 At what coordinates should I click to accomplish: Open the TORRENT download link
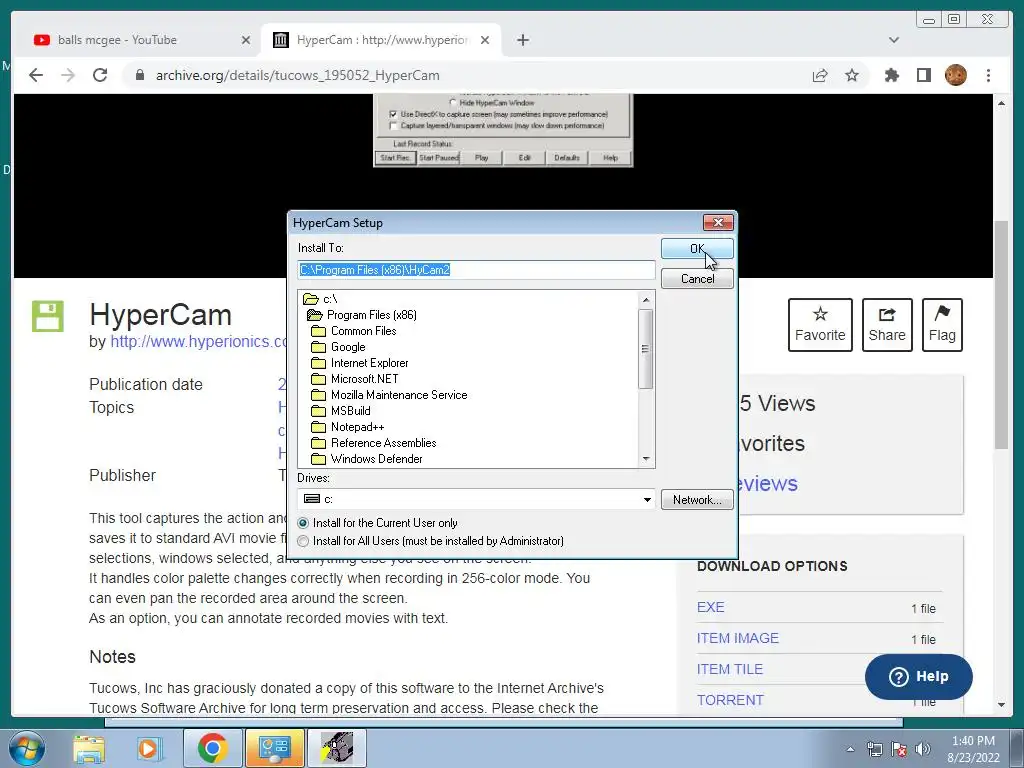(x=730, y=700)
